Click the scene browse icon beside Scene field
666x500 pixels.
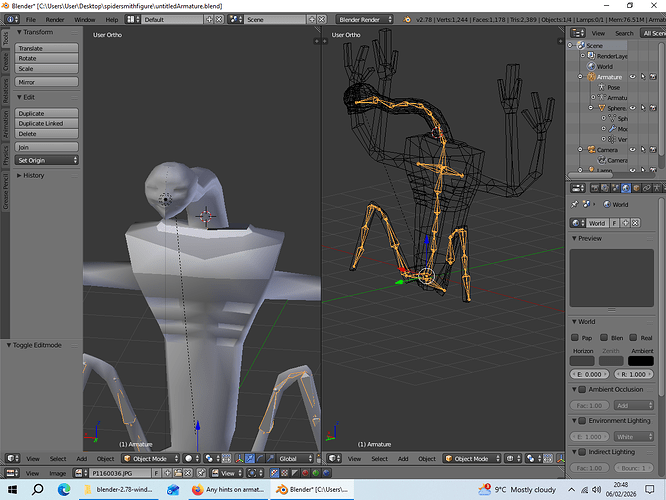[235, 19]
